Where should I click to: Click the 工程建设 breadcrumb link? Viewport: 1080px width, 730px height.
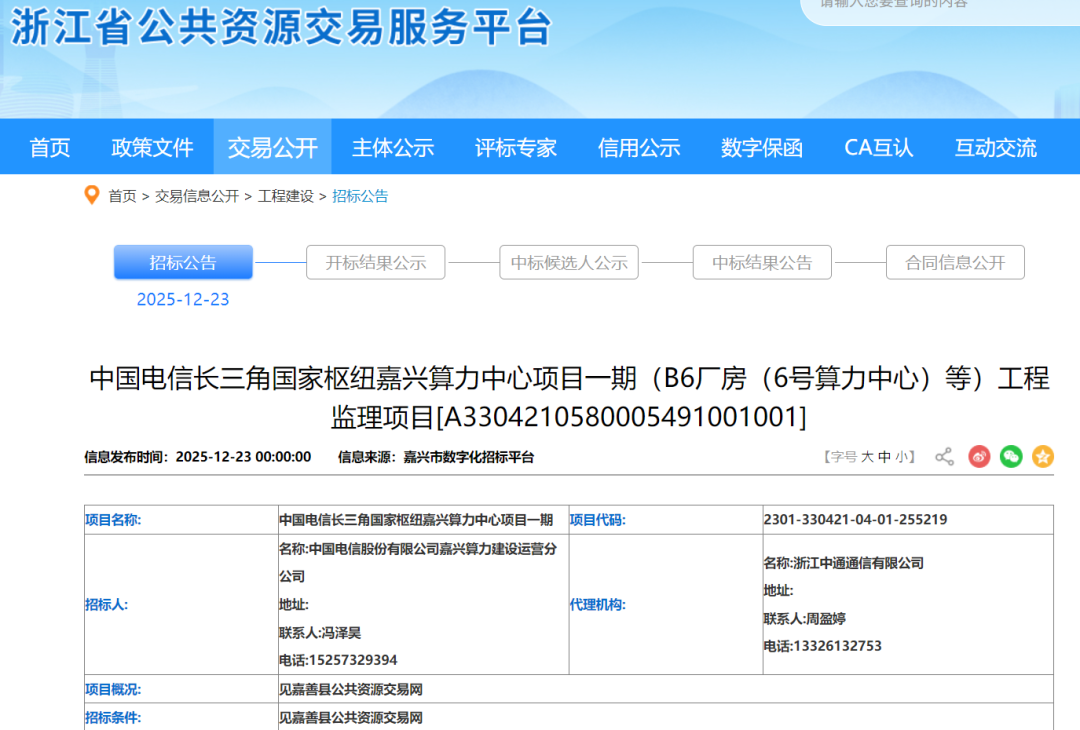coord(285,196)
